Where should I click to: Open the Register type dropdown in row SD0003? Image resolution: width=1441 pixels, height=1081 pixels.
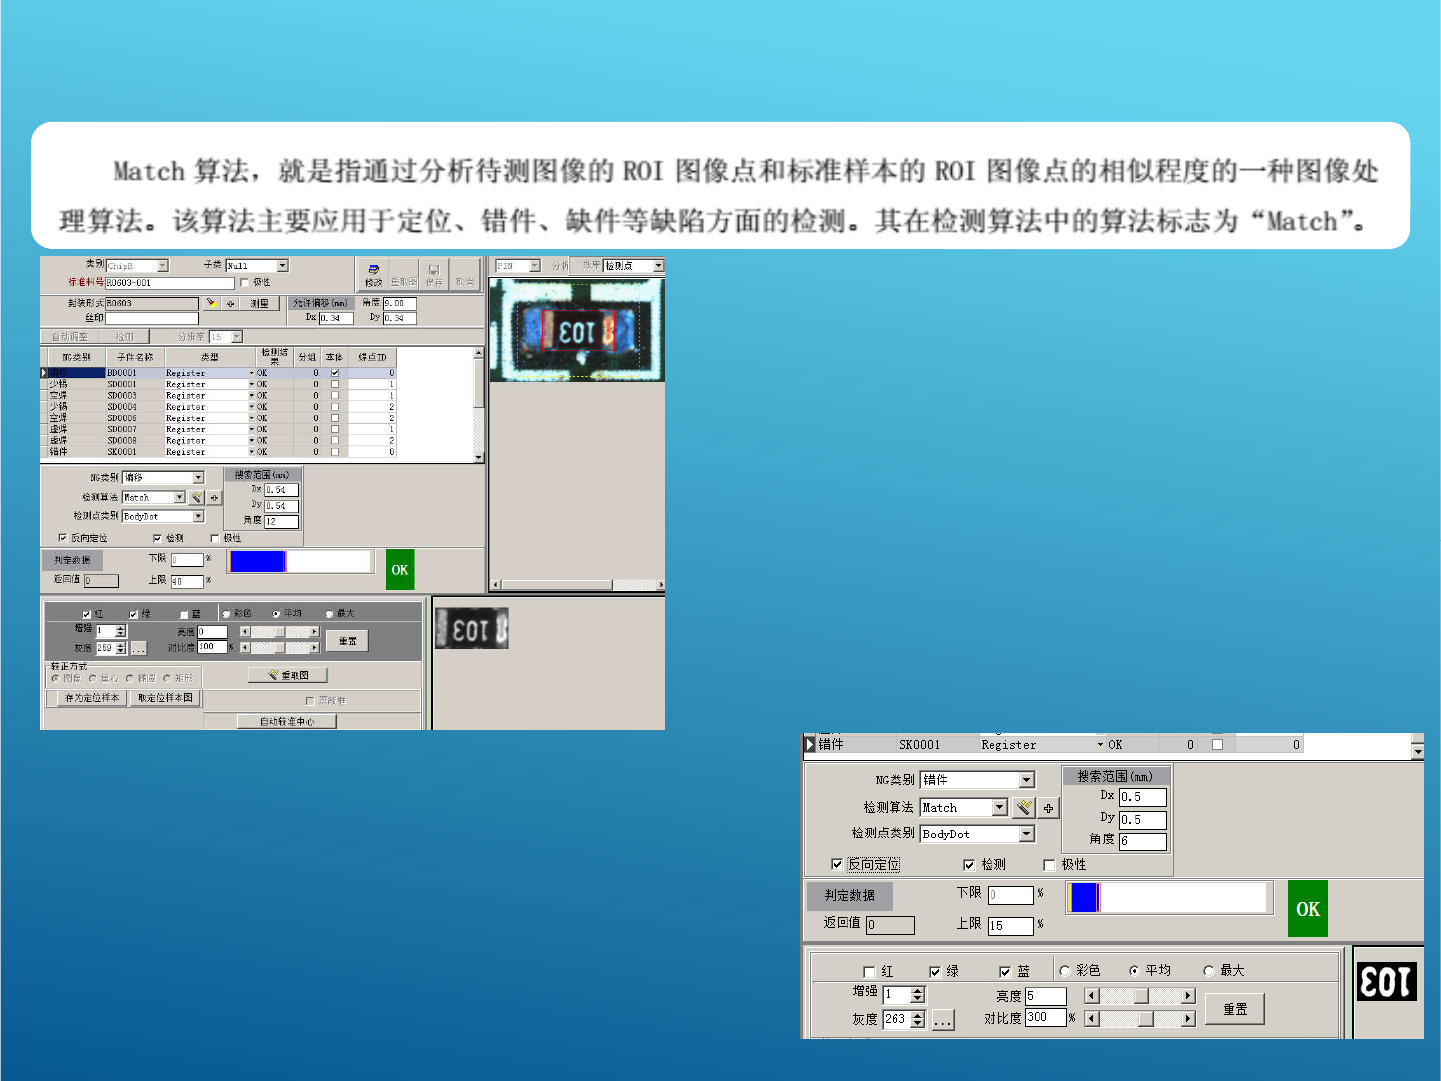point(252,396)
